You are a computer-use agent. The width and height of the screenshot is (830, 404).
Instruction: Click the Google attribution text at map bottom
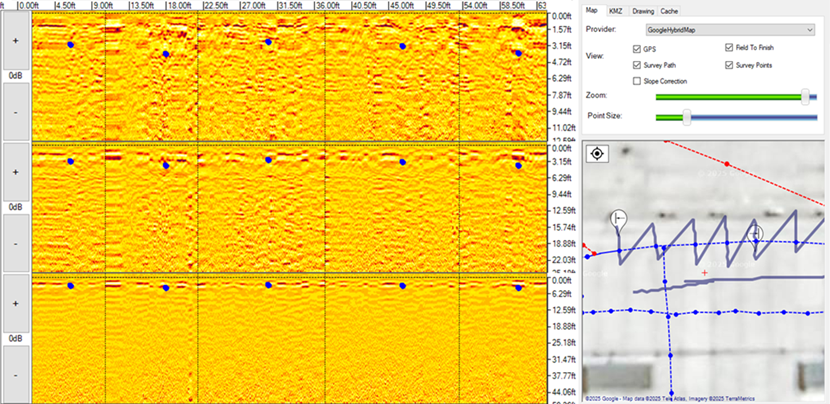[x=669, y=399]
